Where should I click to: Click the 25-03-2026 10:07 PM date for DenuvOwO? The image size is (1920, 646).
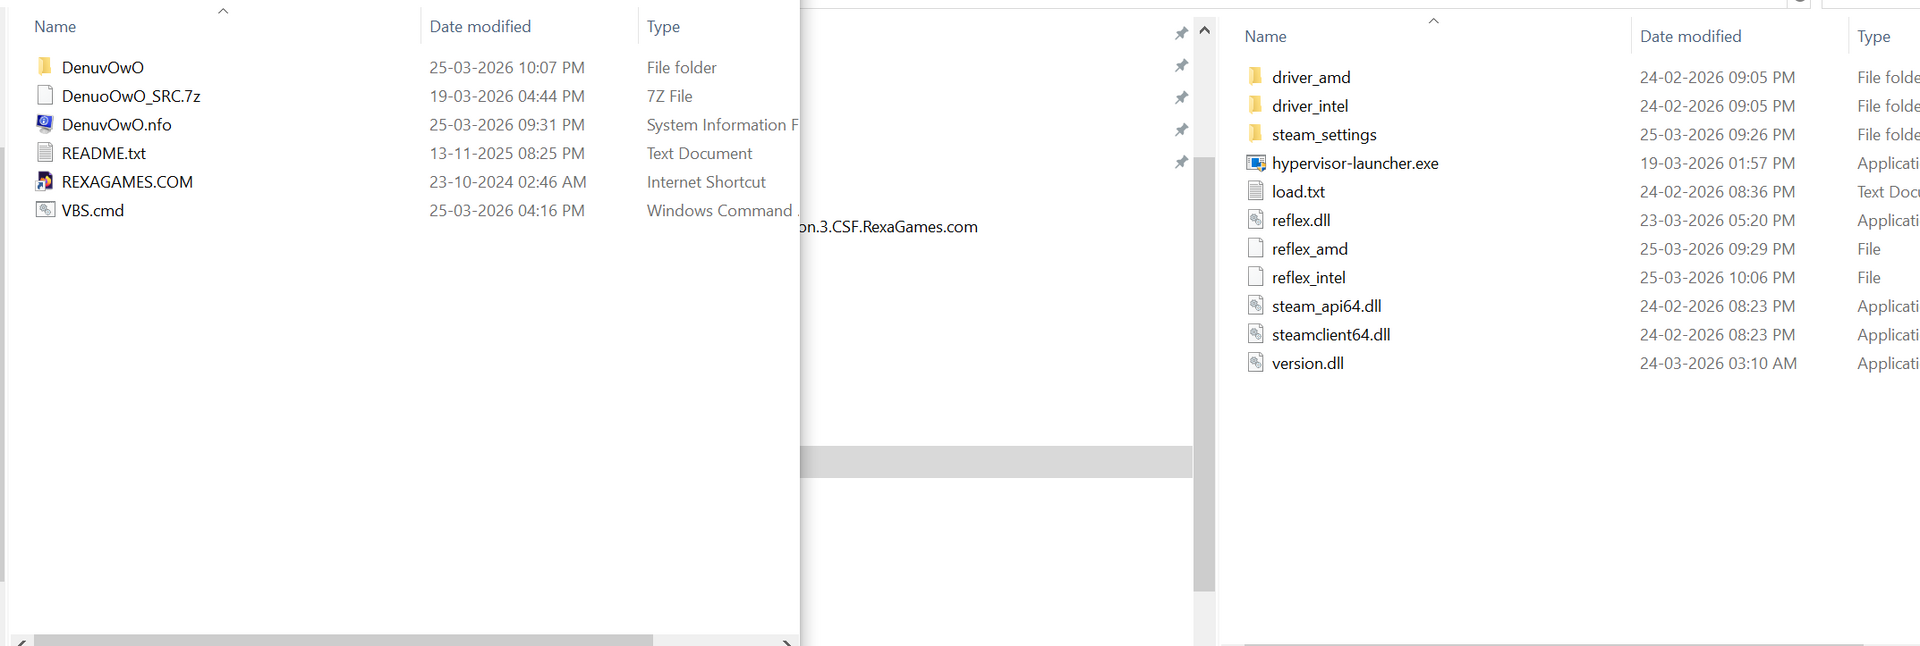pyautogui.click(x=507, y=67)
